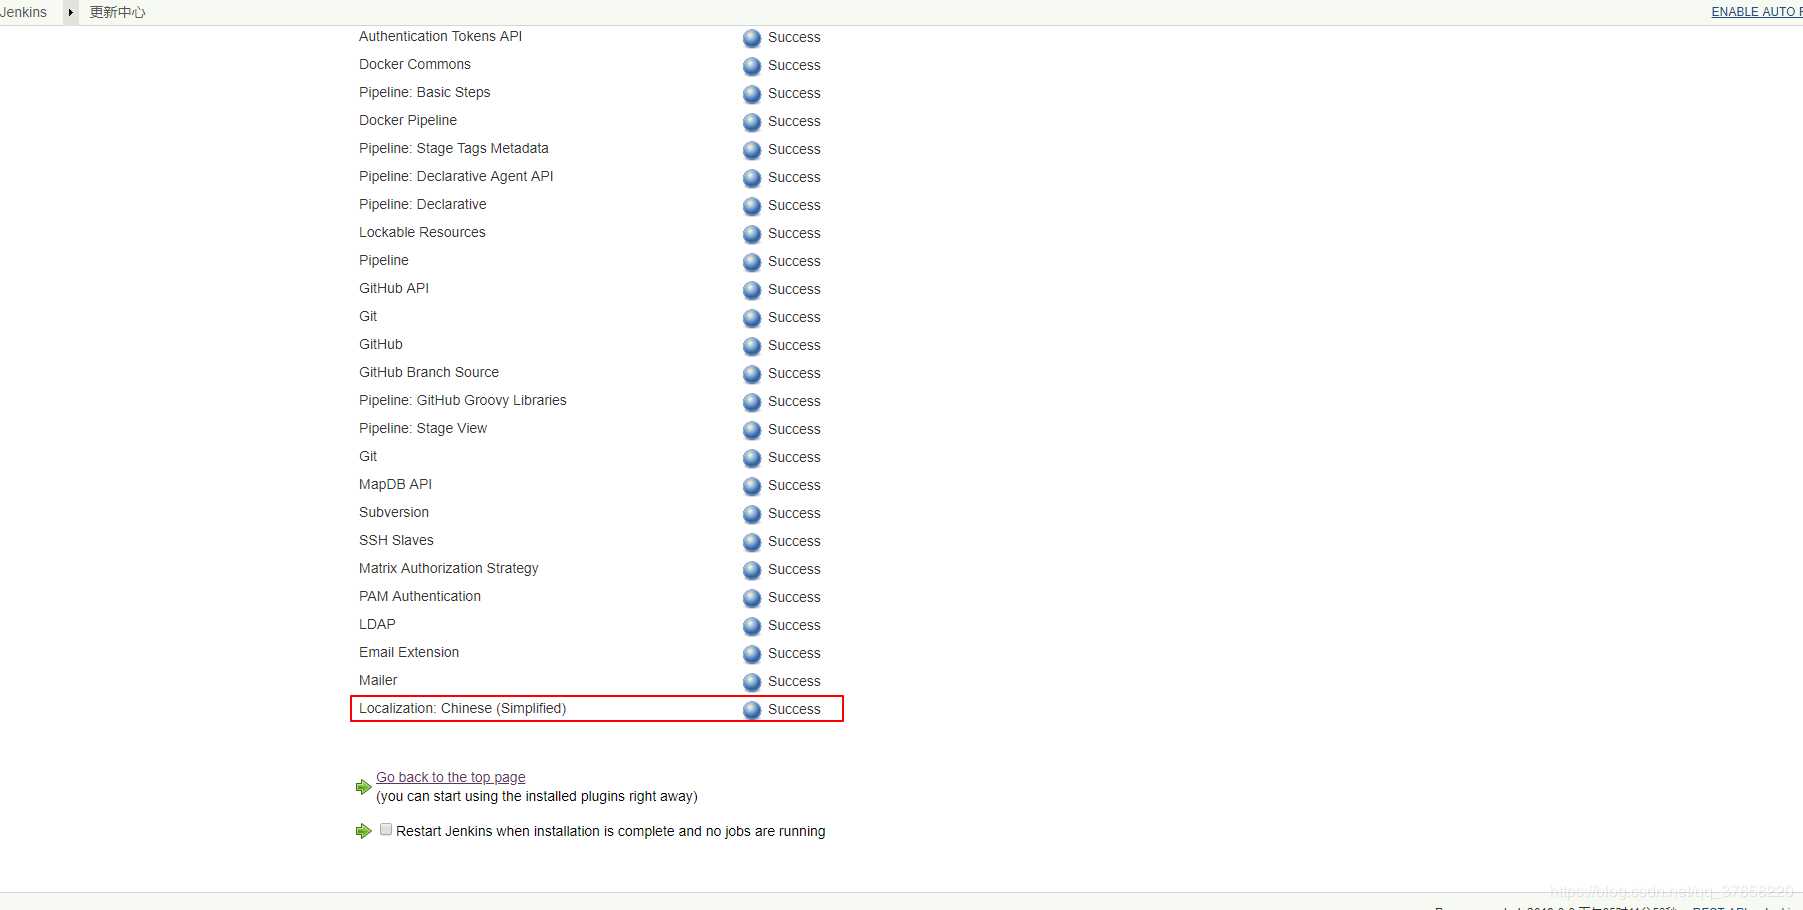Select the Authentication Tokens API plugin name
This screenshot has width=1803, height=910.
click(440, 36)
